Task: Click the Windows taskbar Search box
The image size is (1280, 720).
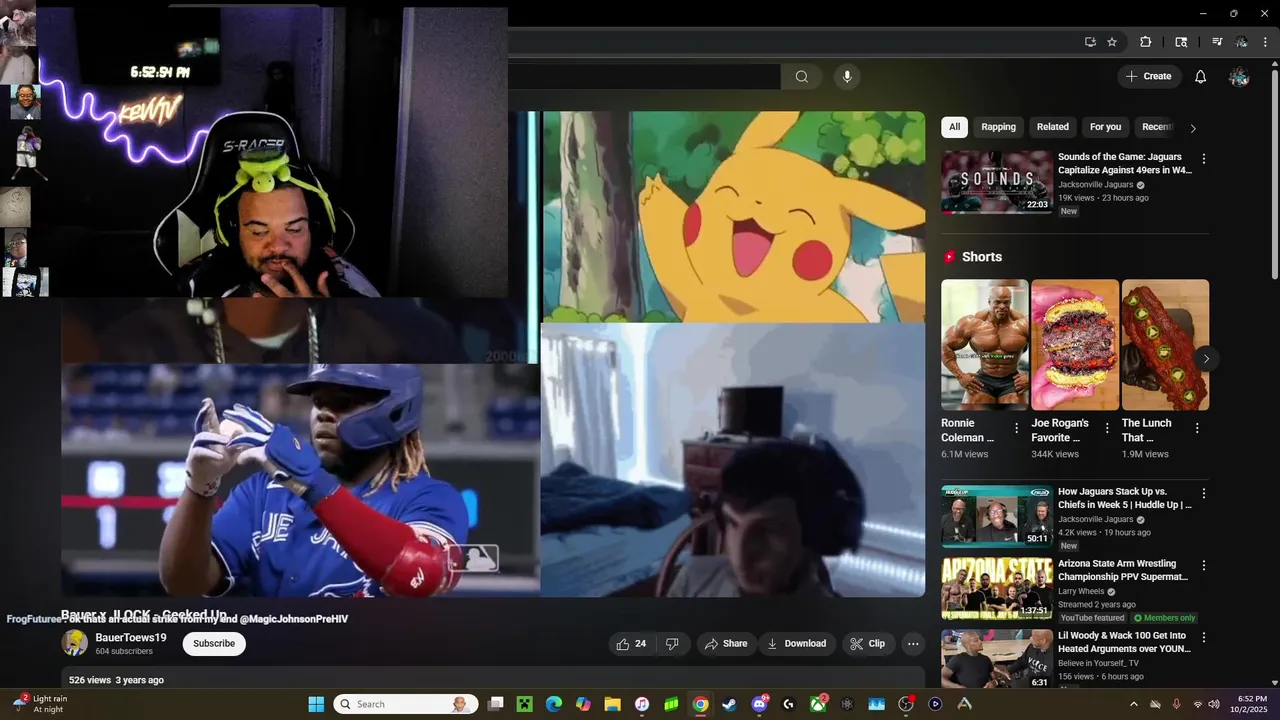Action: point(405,704)
